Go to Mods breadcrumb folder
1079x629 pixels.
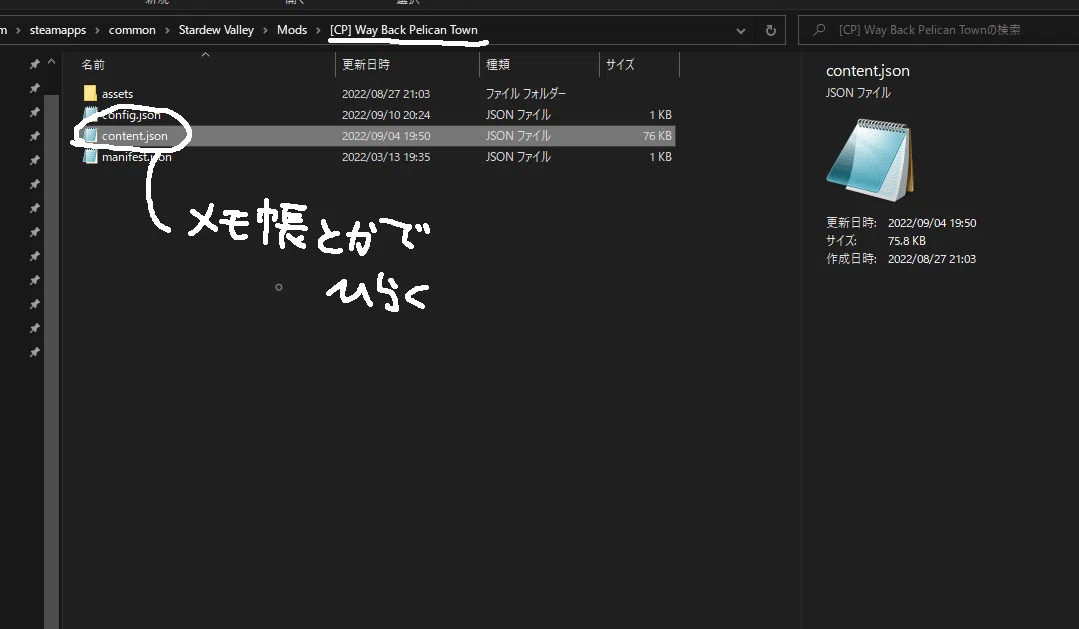[x=292, y=30]
